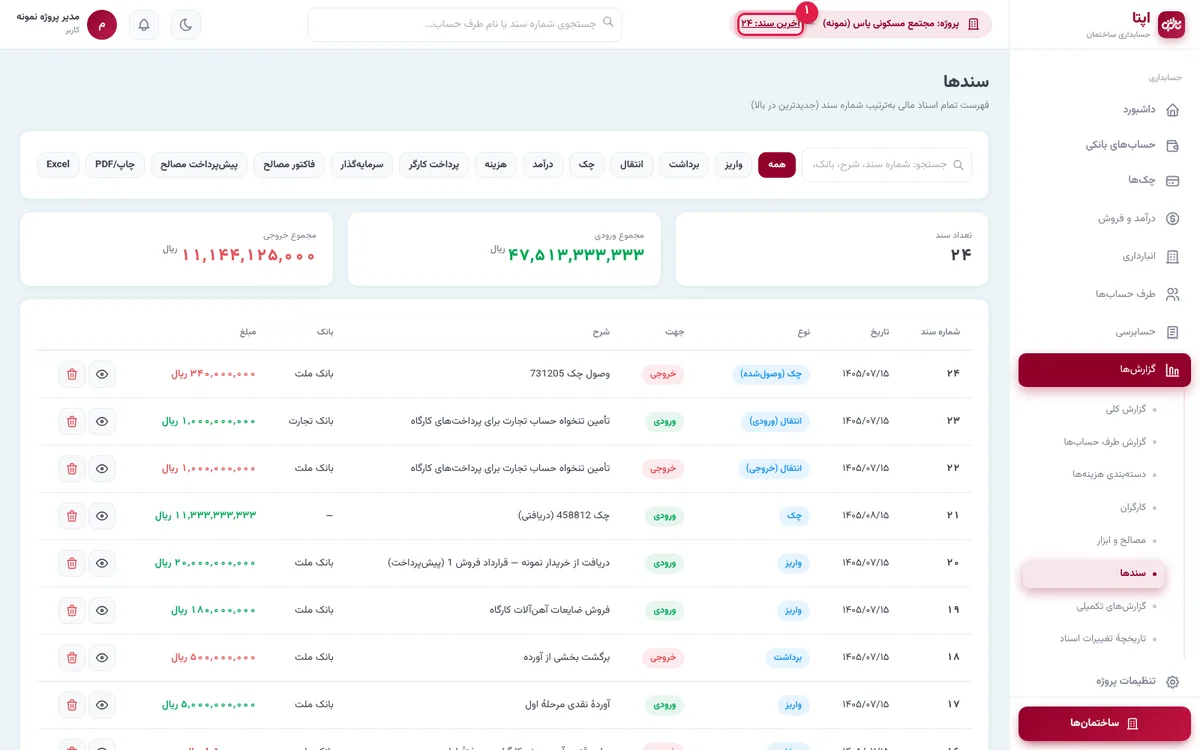Viewport: 1200px width, 750px height.
Task: Delete document 17 with trash icon
Action: (x=72, y=705)
